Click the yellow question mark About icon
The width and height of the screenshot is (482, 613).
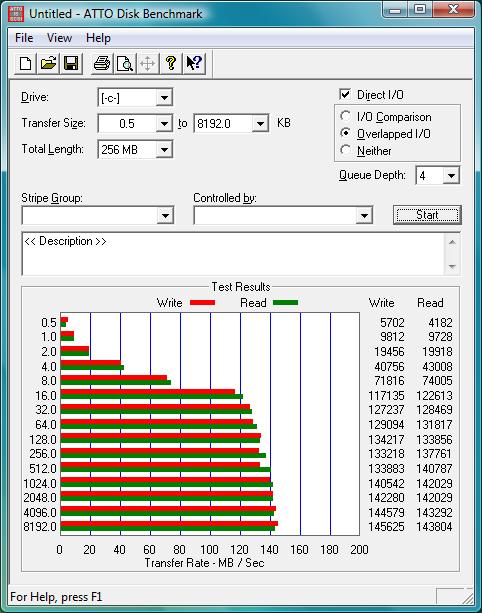[170, 63]
